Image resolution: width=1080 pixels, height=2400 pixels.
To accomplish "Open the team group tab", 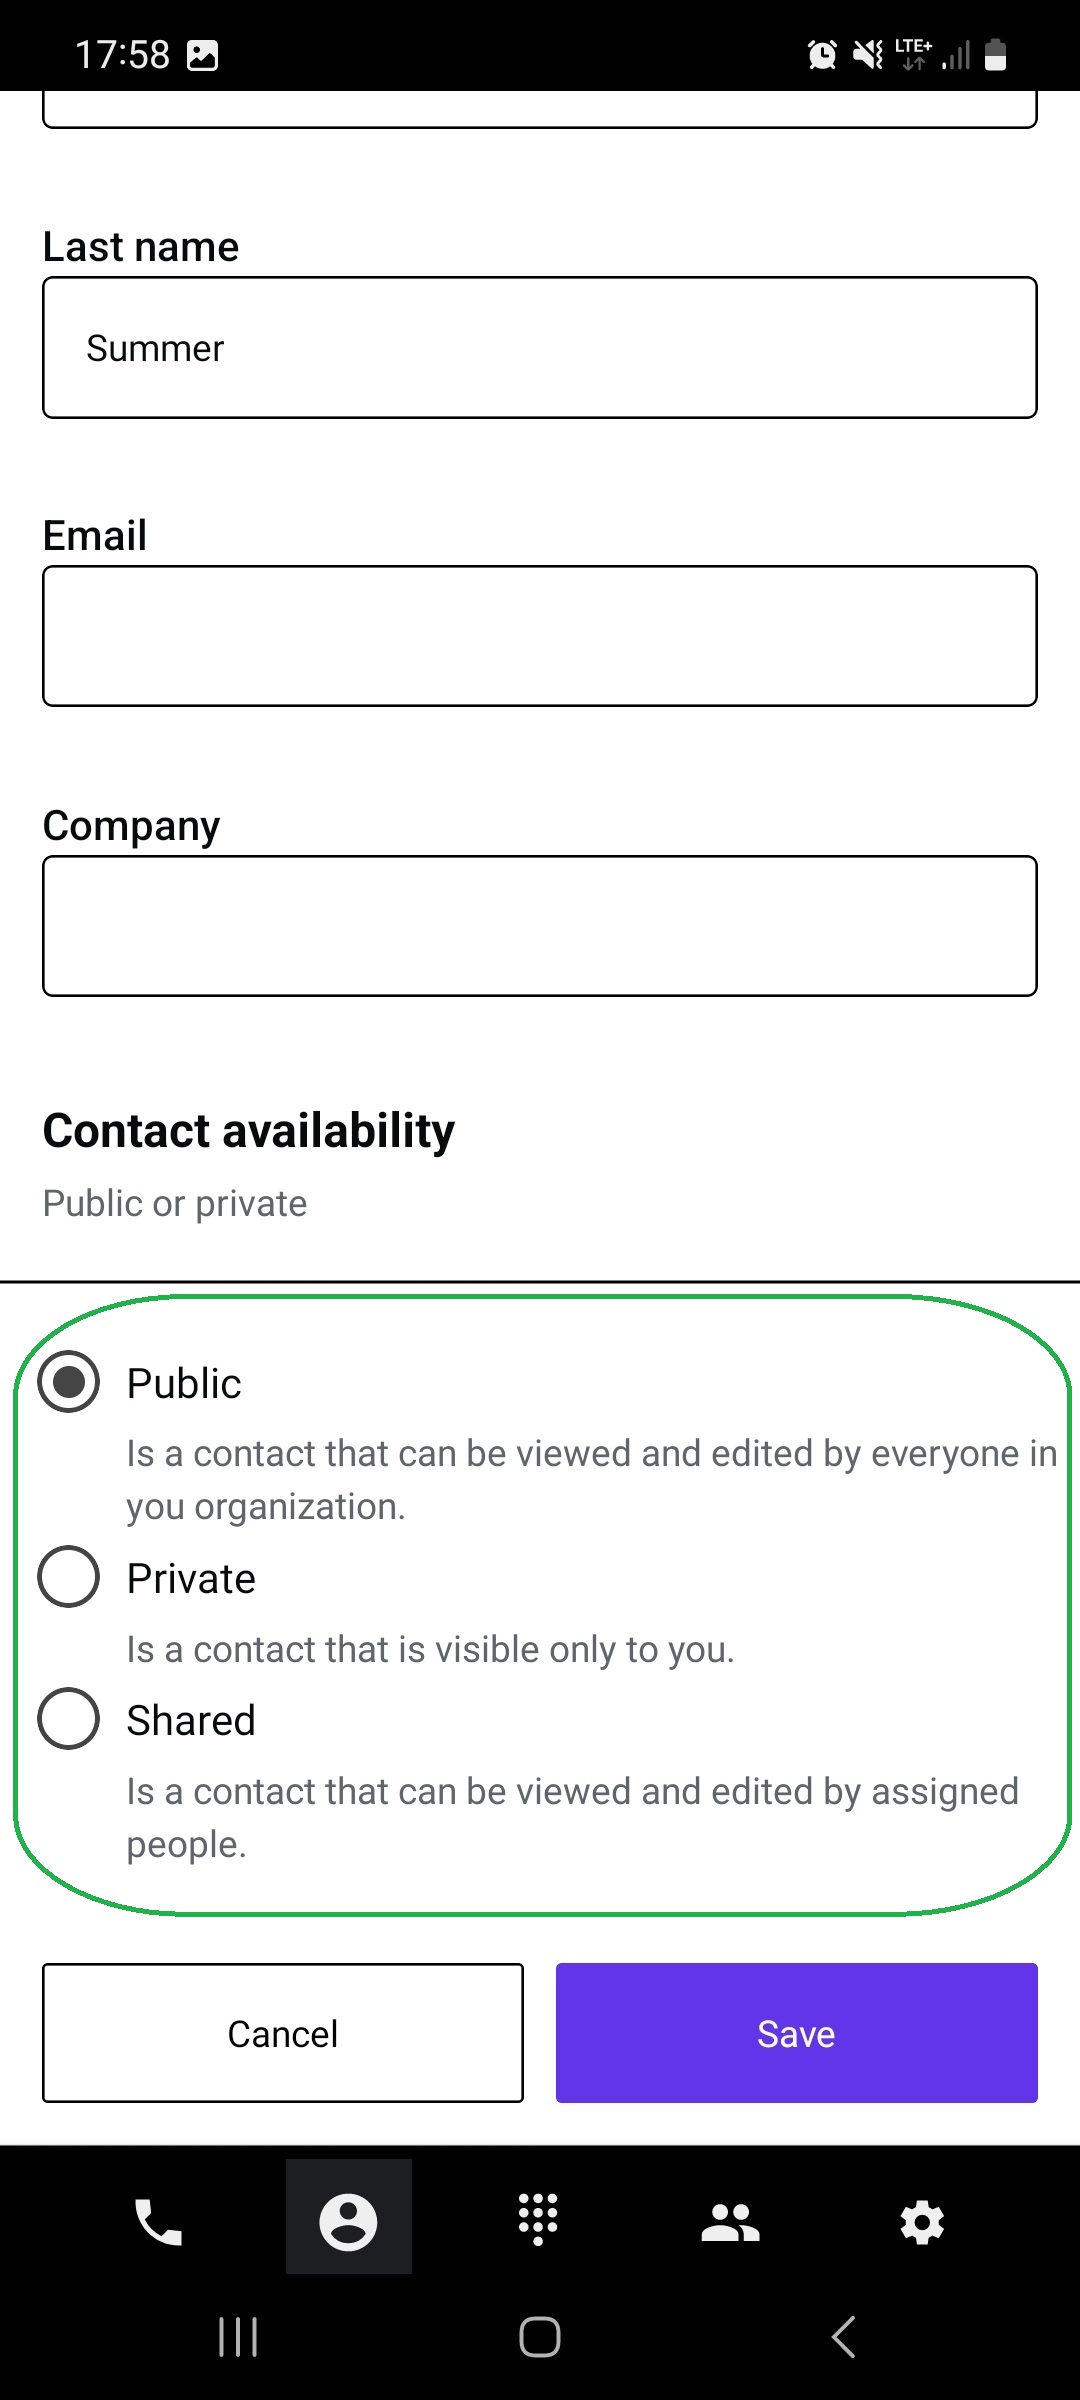I will pos(730,2222).
